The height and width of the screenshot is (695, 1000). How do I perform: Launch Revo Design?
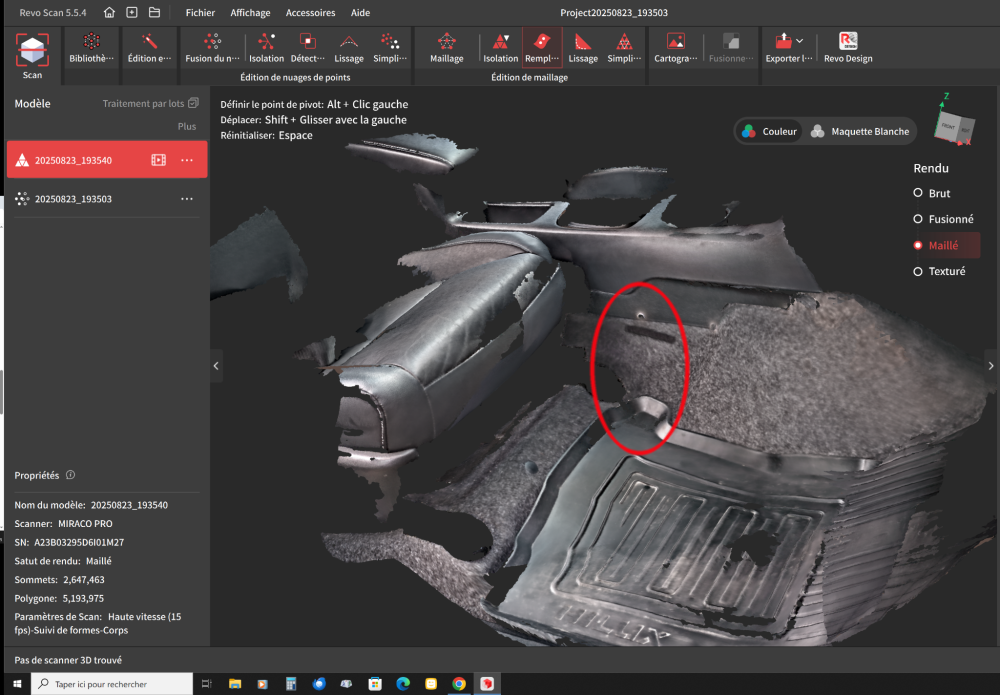(848, 48)
